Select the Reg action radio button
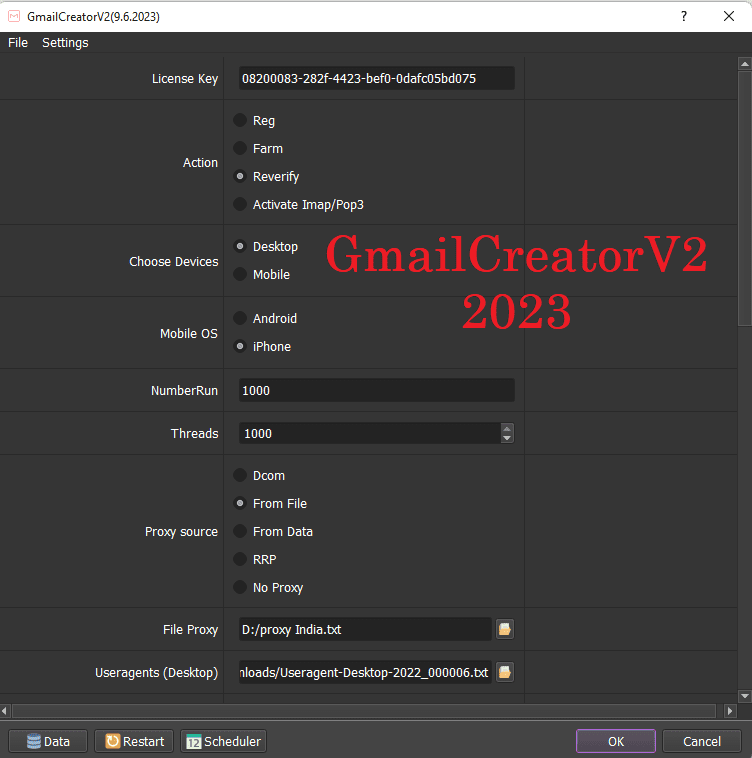The image size is (752, 758). (240, 120)
